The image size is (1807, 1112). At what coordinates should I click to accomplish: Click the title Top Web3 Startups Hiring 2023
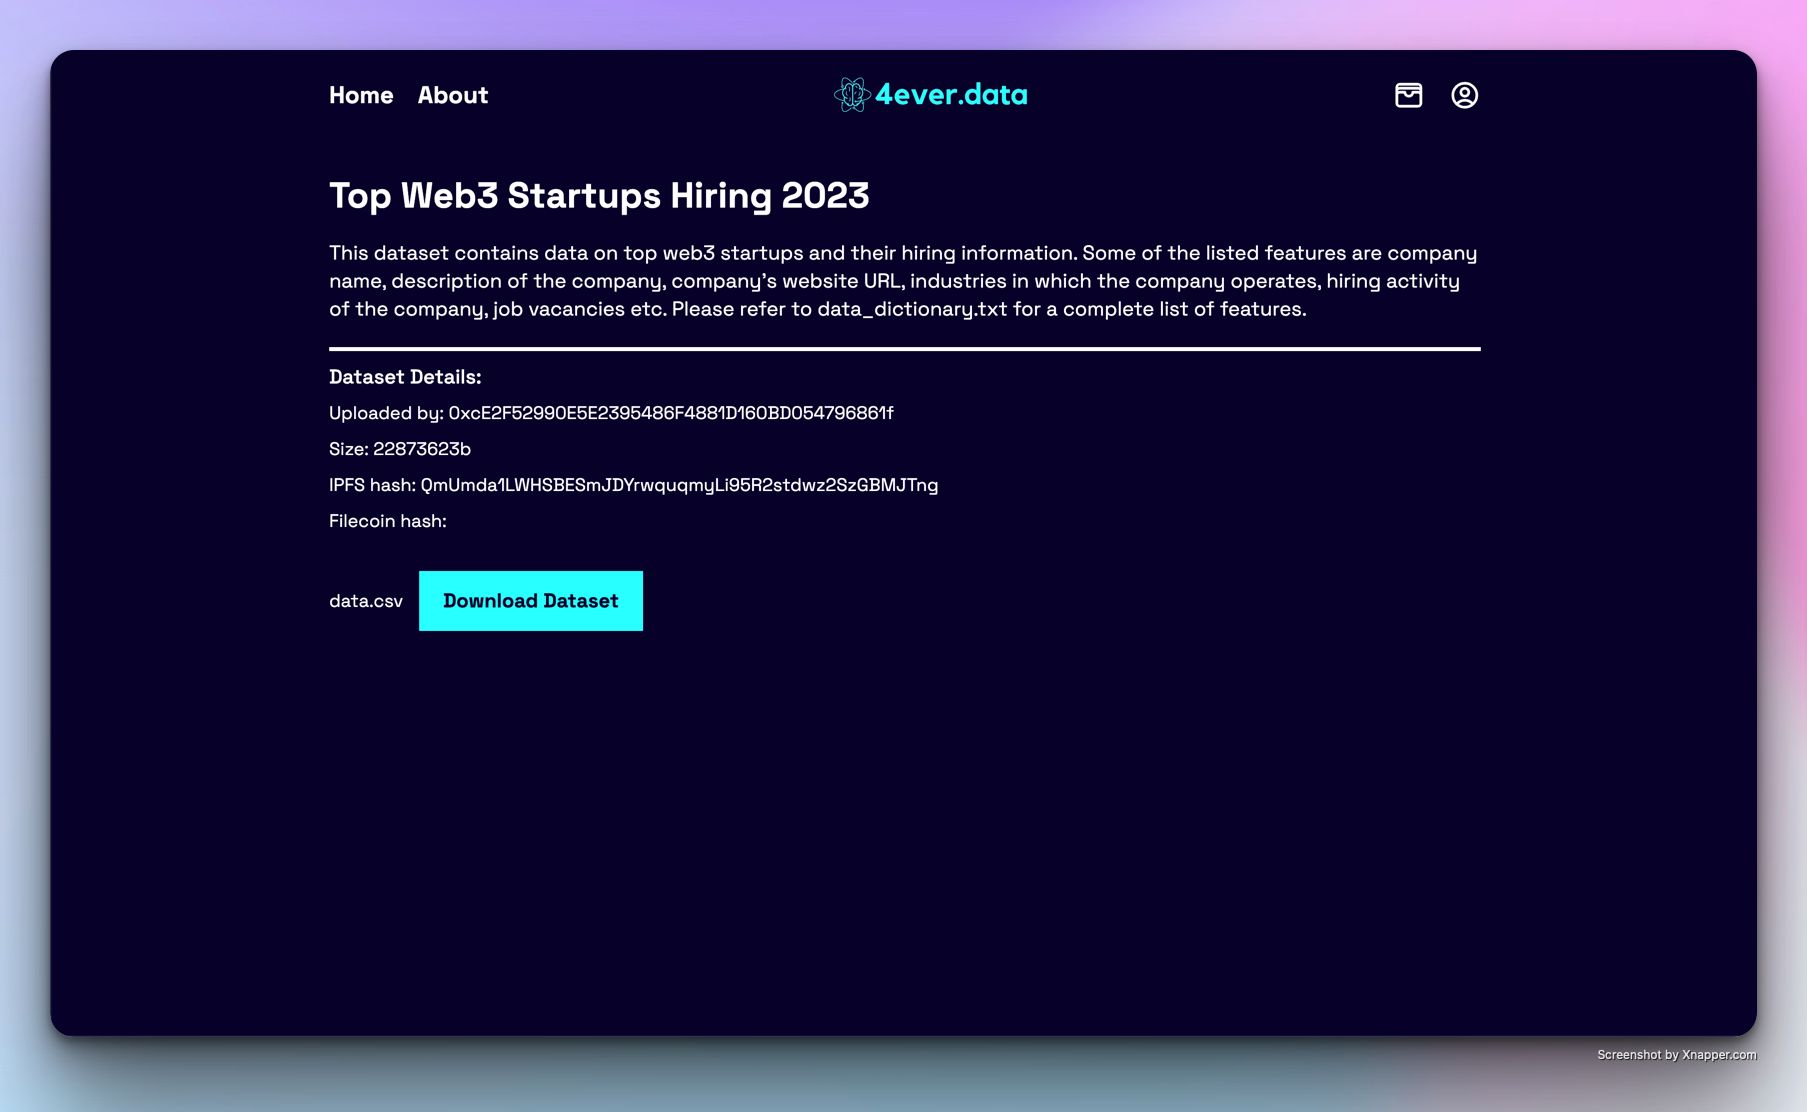(x=599, y=196)
